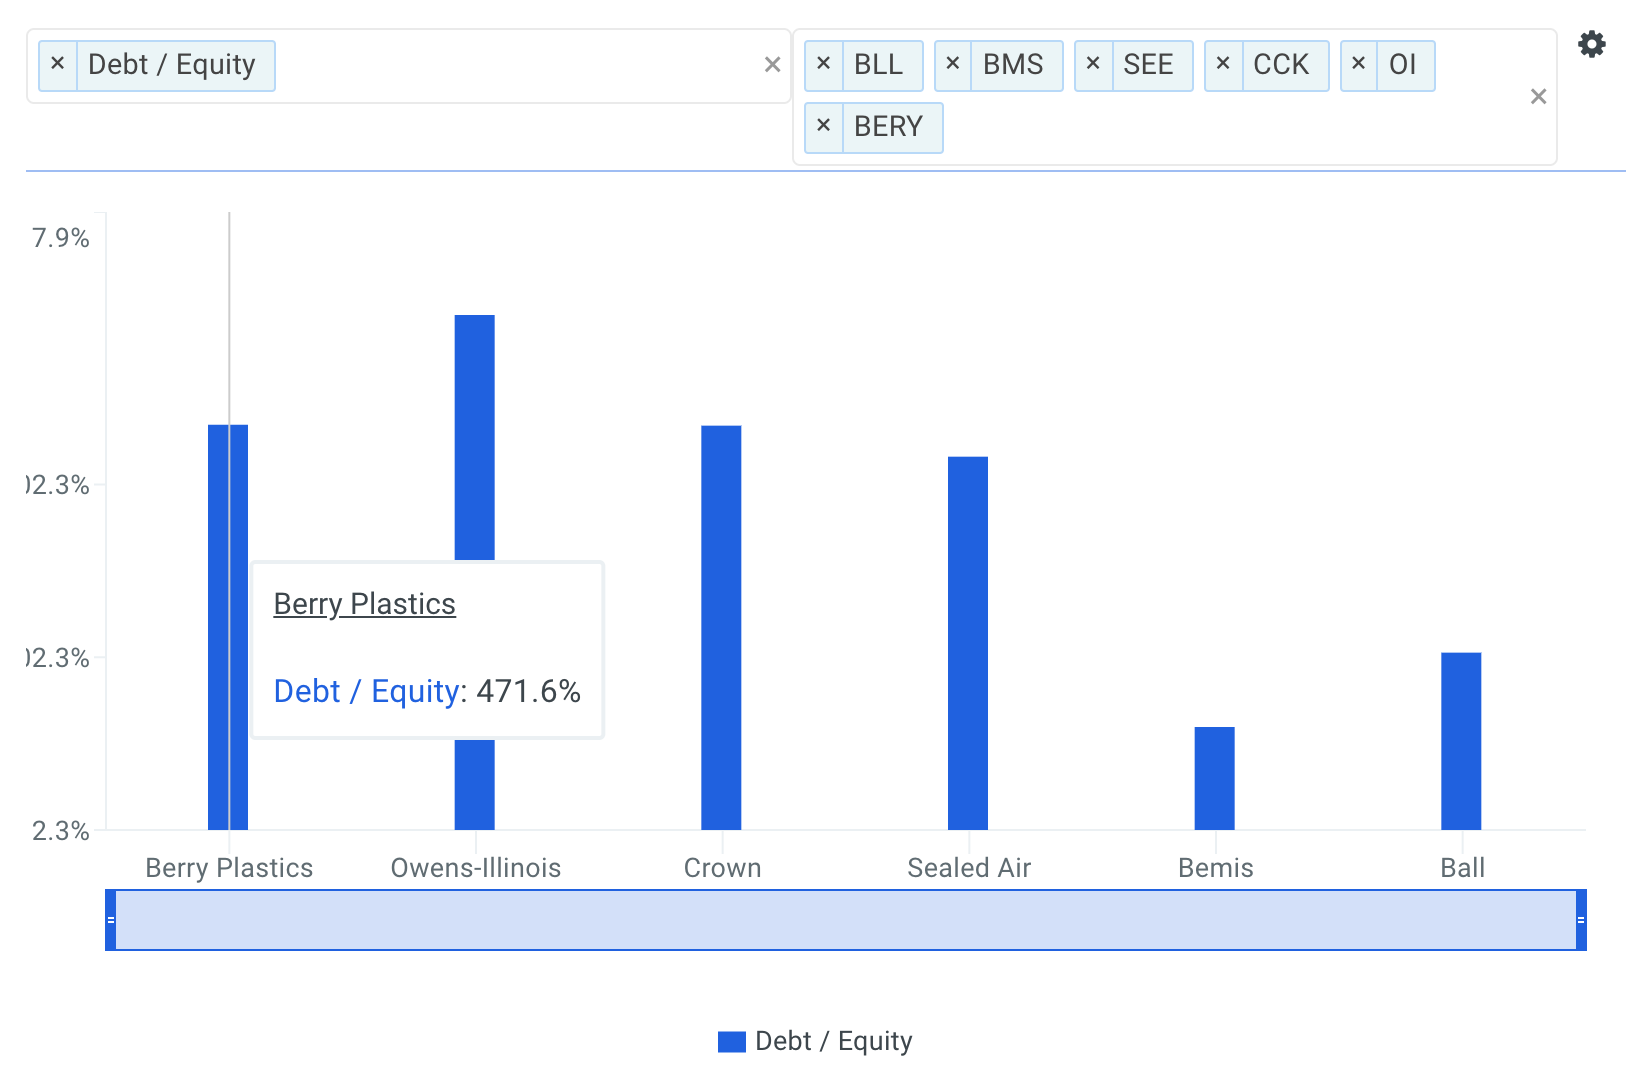Grab the right handle of range navigator

(1581, 920)
